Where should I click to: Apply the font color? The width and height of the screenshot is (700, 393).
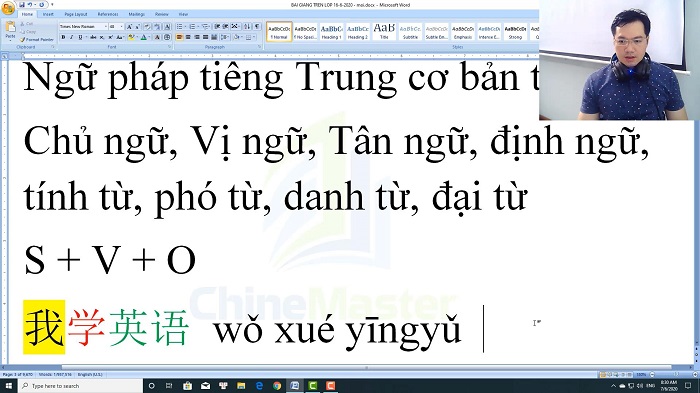(144, 37)
